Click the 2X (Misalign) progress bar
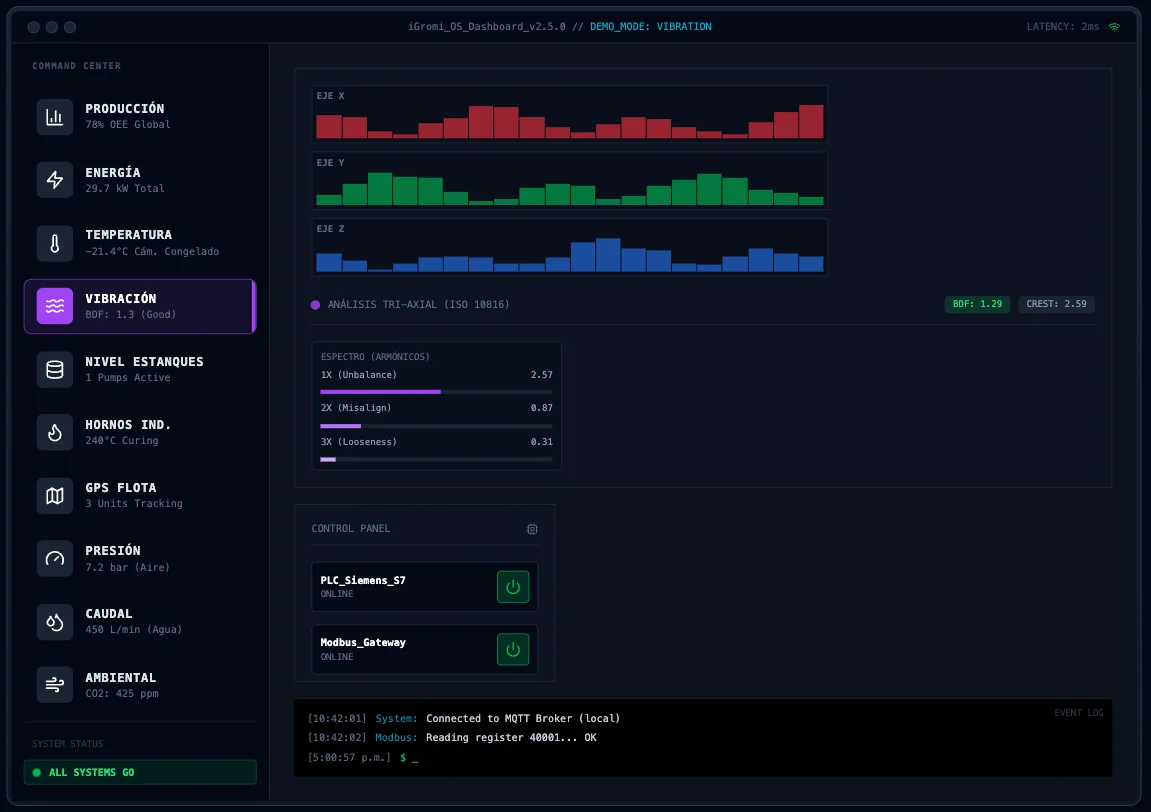Image resolution: width=1151 pixels, height=812 pixels. 436,426
